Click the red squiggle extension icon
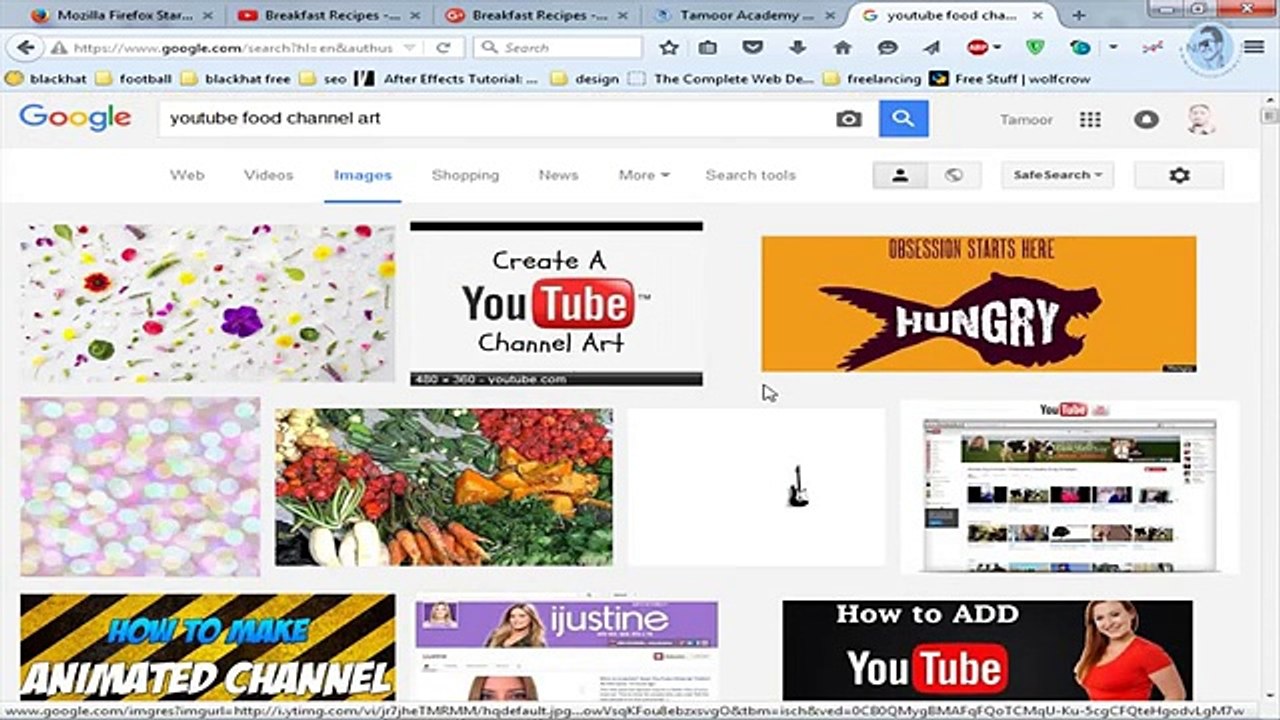 click(1152, 48)
